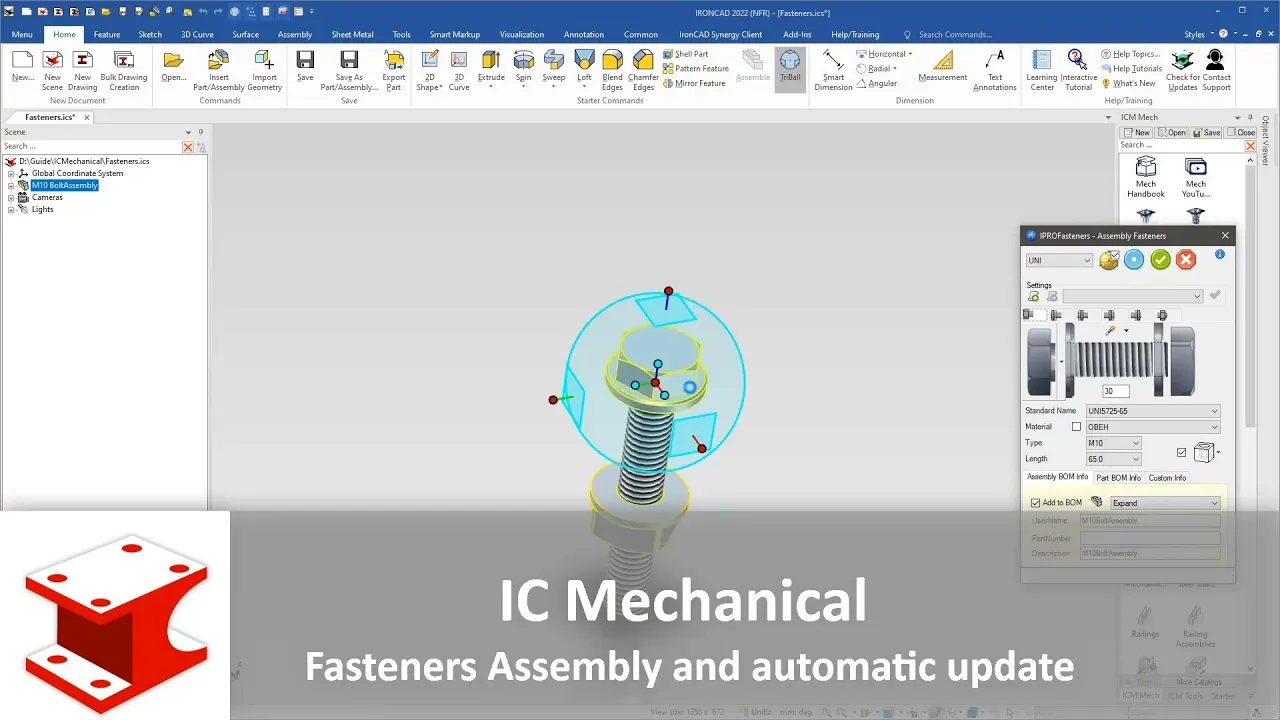Click the bolt length value field showing 30

[1115, 391]
